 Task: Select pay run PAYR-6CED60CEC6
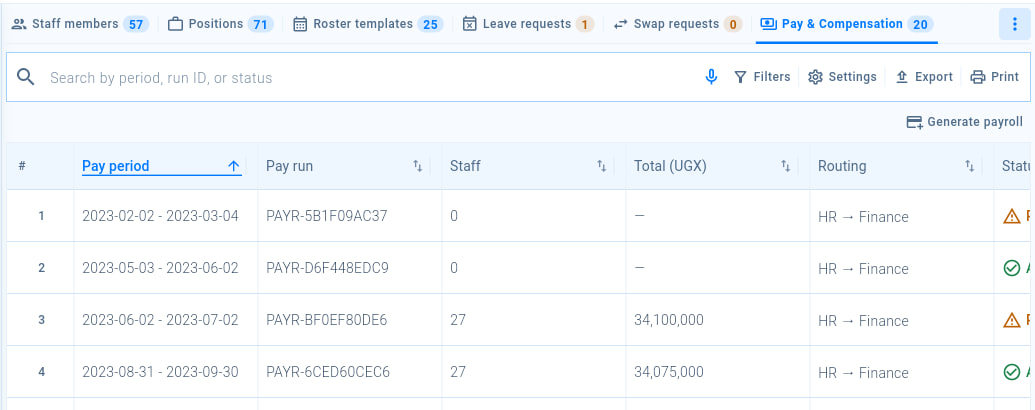(328, 372)
